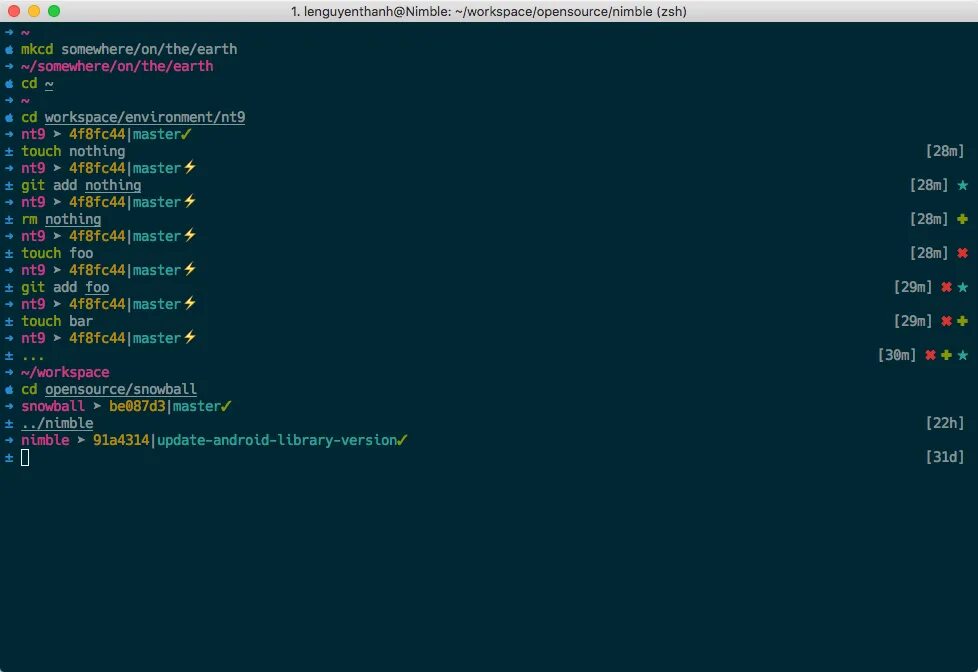Click the teal star beside git add nothing
This screenshot has height=672, width=978.
tap(962, 185)
